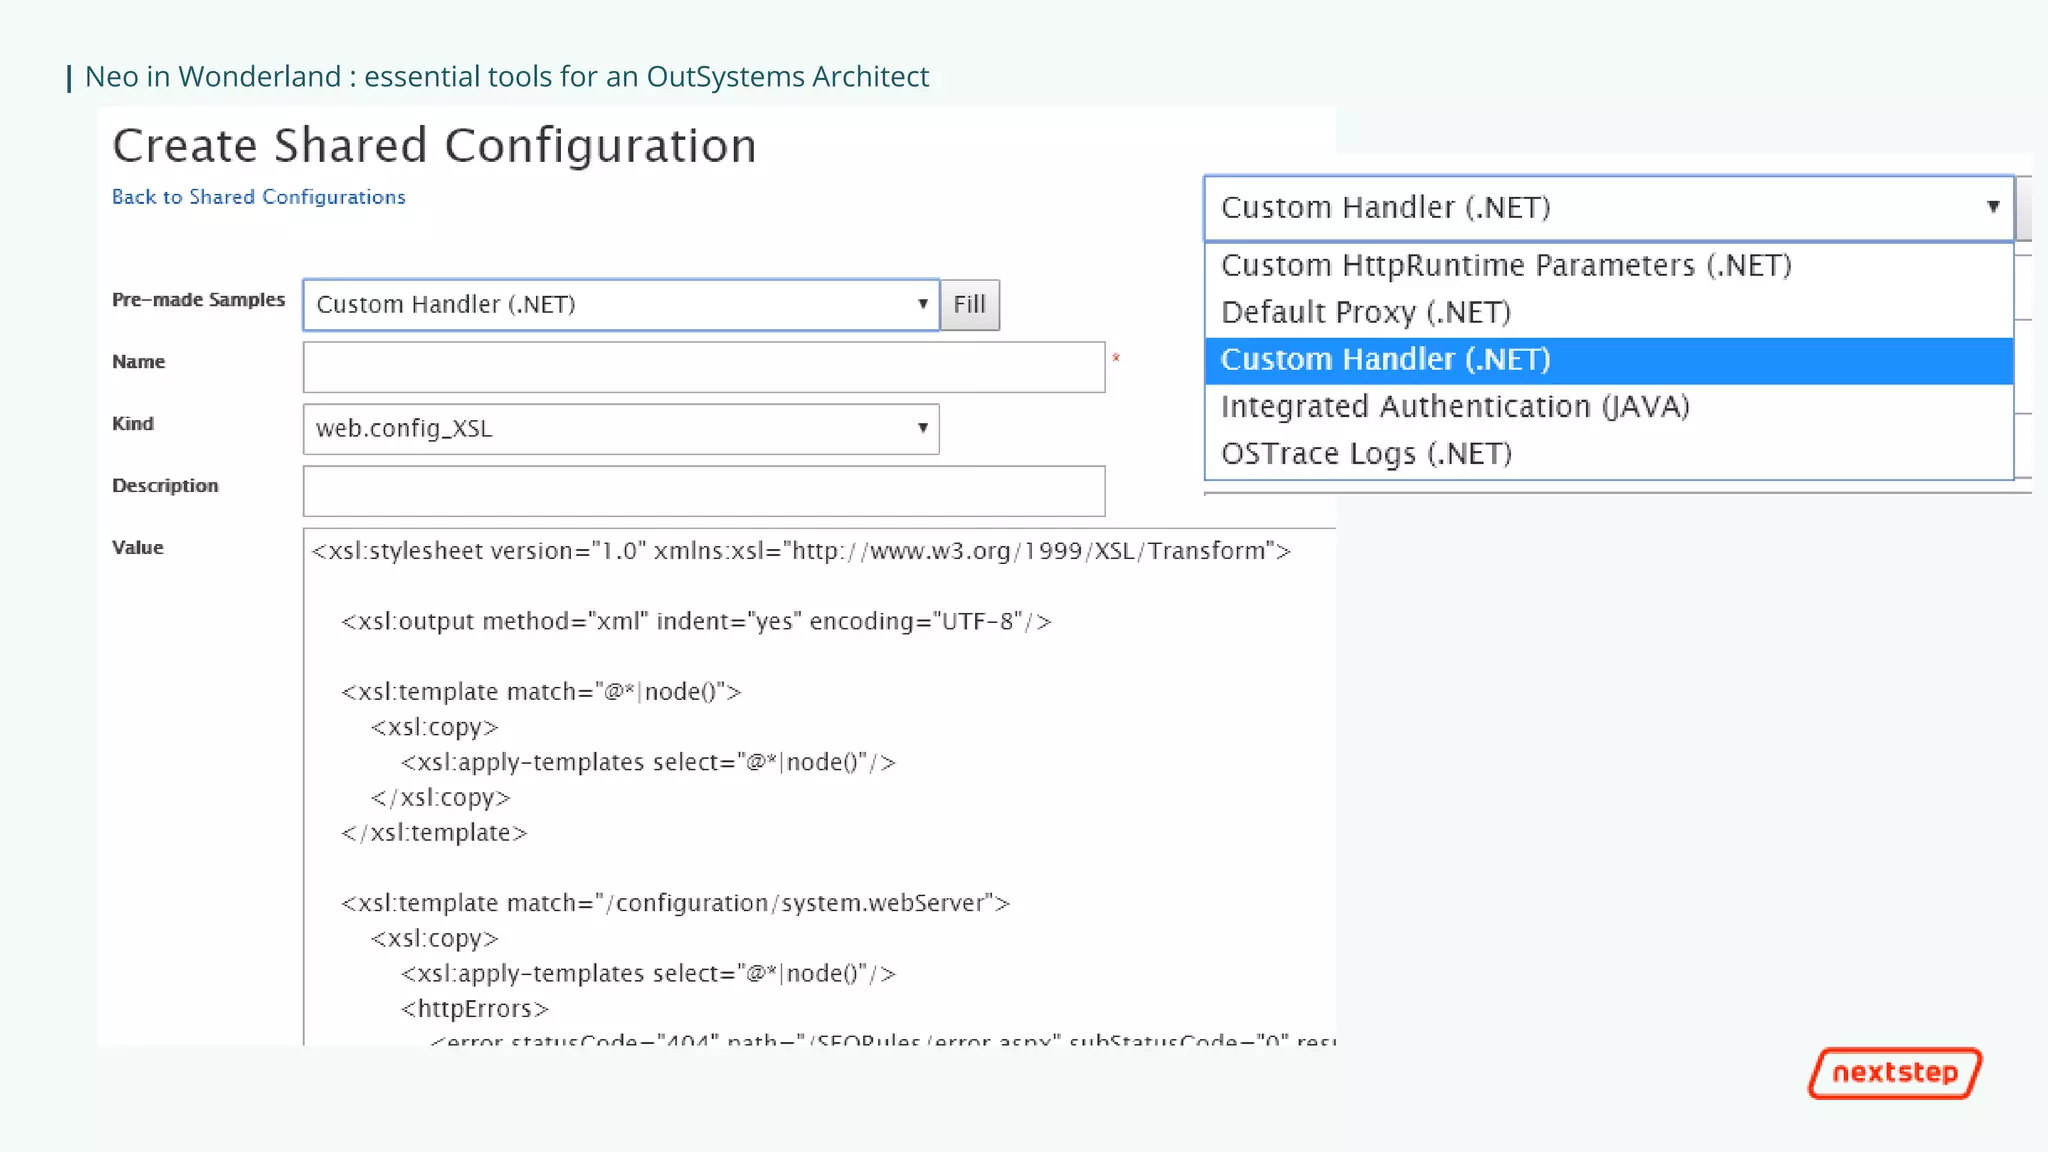Open Back to Shared Configurations link
Image resolution: width=2048 pixels, height=1152 pixels.
coord(258,197)
